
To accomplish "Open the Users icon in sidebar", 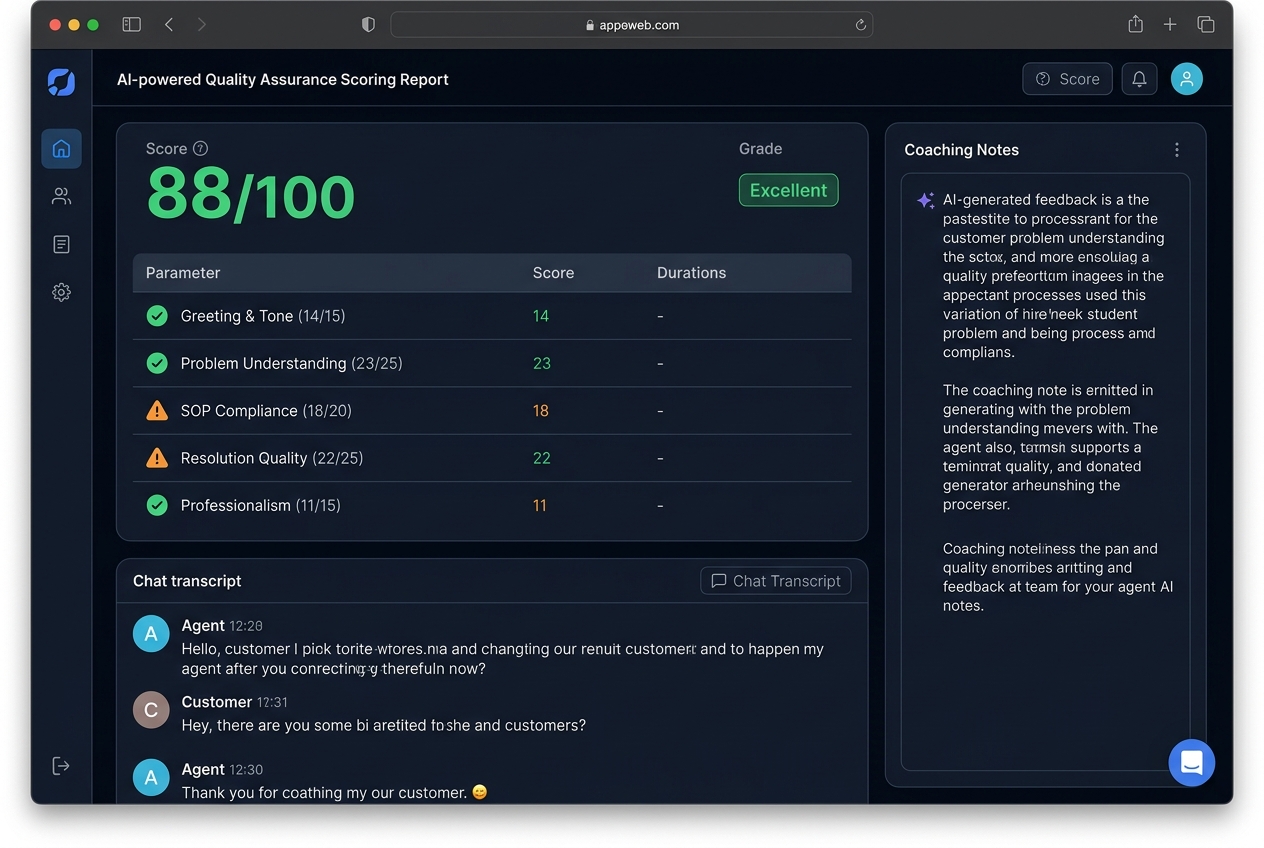I will click(61, 196).
